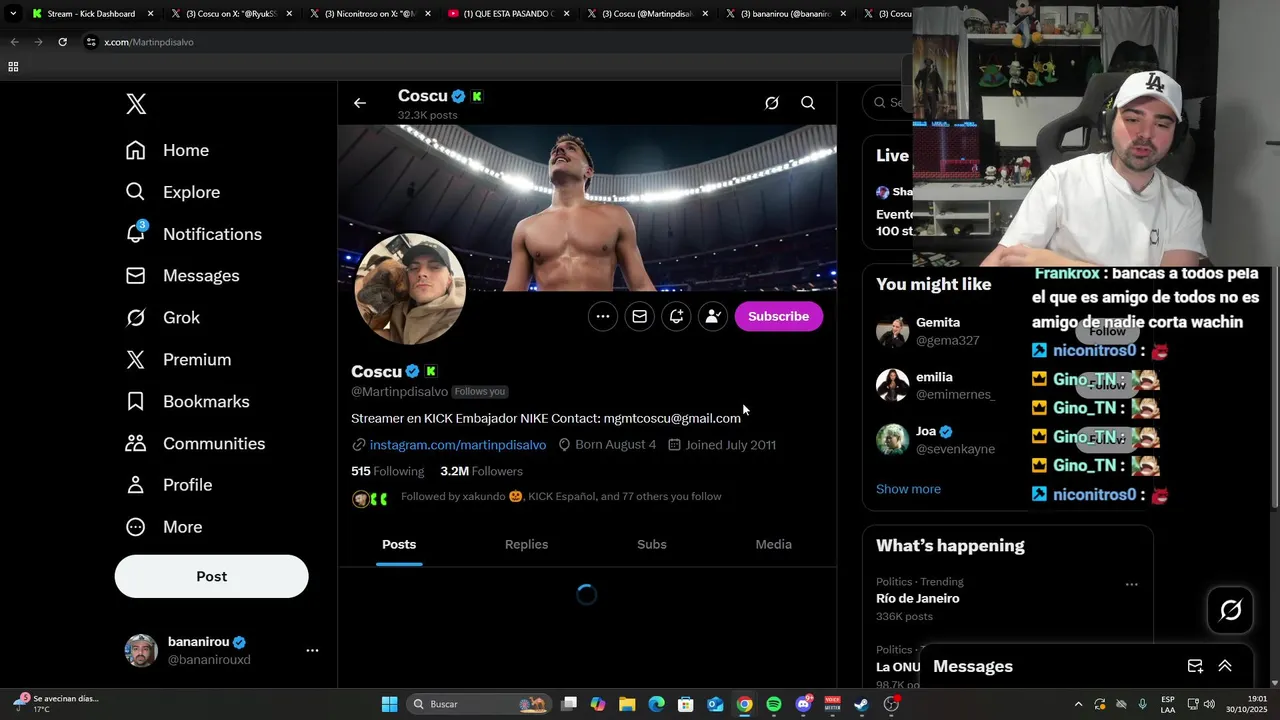Open Bookmarks in the sidebar
The height and width of the screenshot is (720, 1280).
(187, 402)
